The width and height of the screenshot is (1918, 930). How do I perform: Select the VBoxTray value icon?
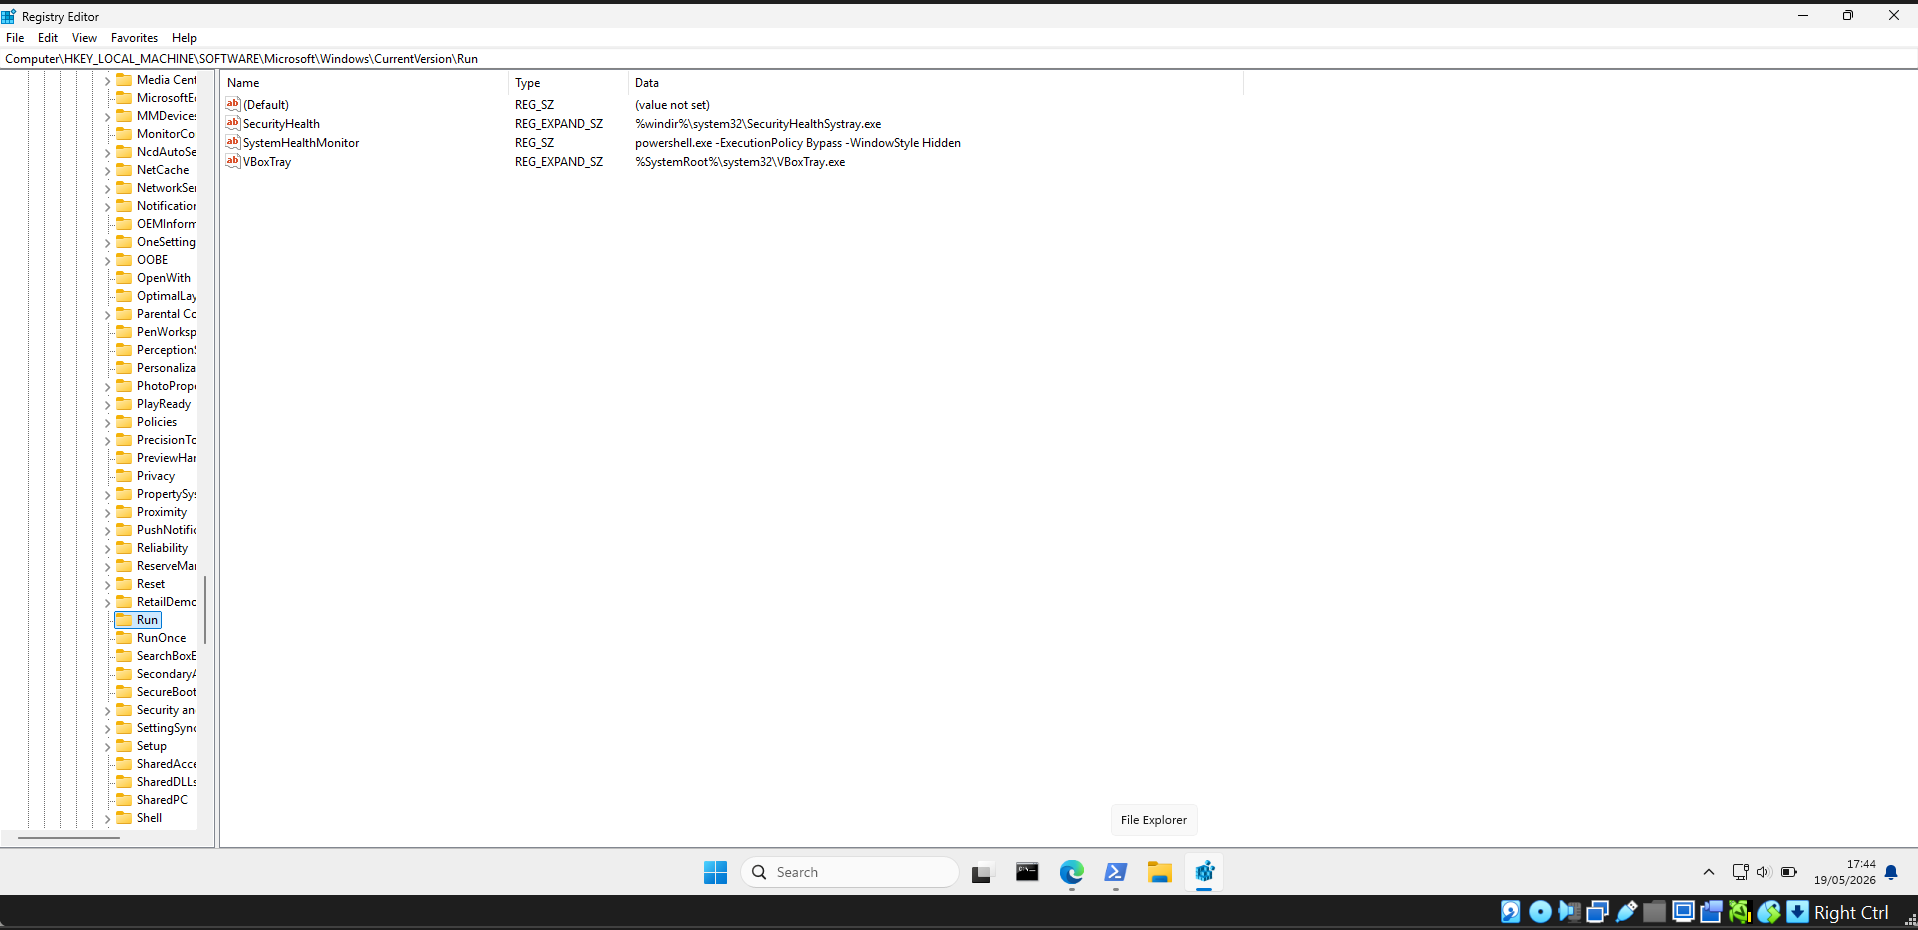coord(233,161)
